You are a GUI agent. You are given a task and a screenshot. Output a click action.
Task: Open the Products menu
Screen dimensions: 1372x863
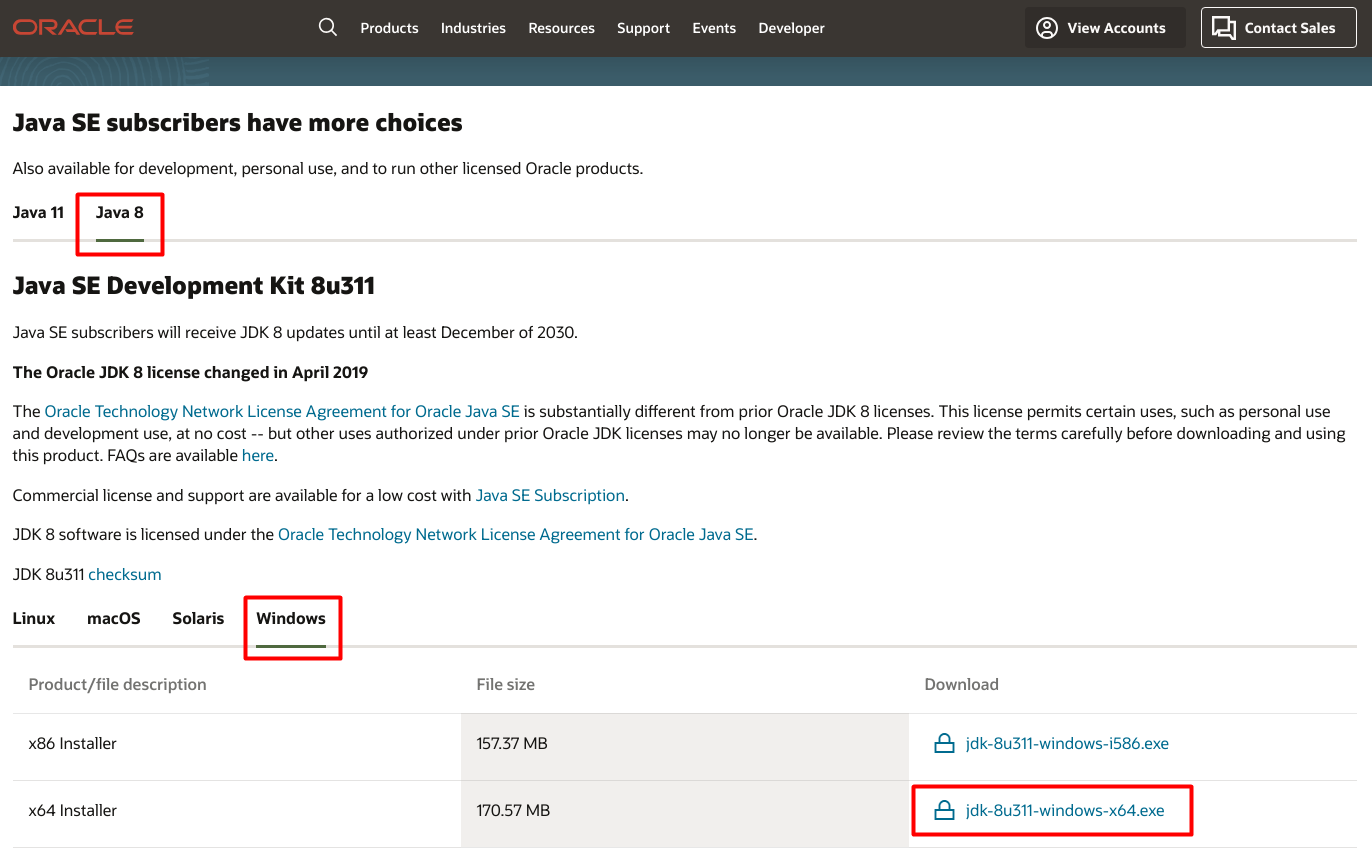[389, 28]
